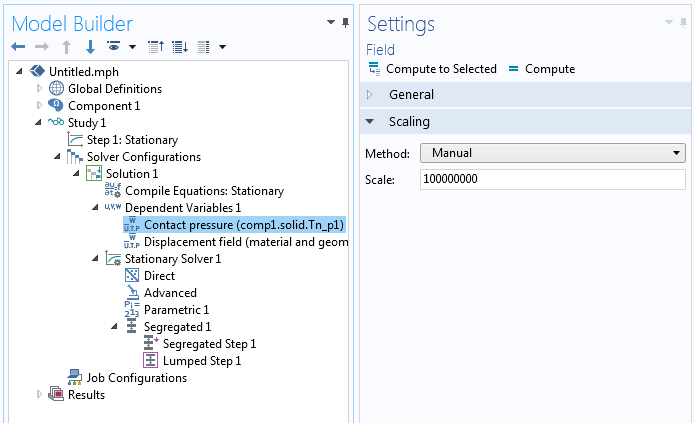
Task: Click the expand all nodes icon
Action: pos(180,47)
